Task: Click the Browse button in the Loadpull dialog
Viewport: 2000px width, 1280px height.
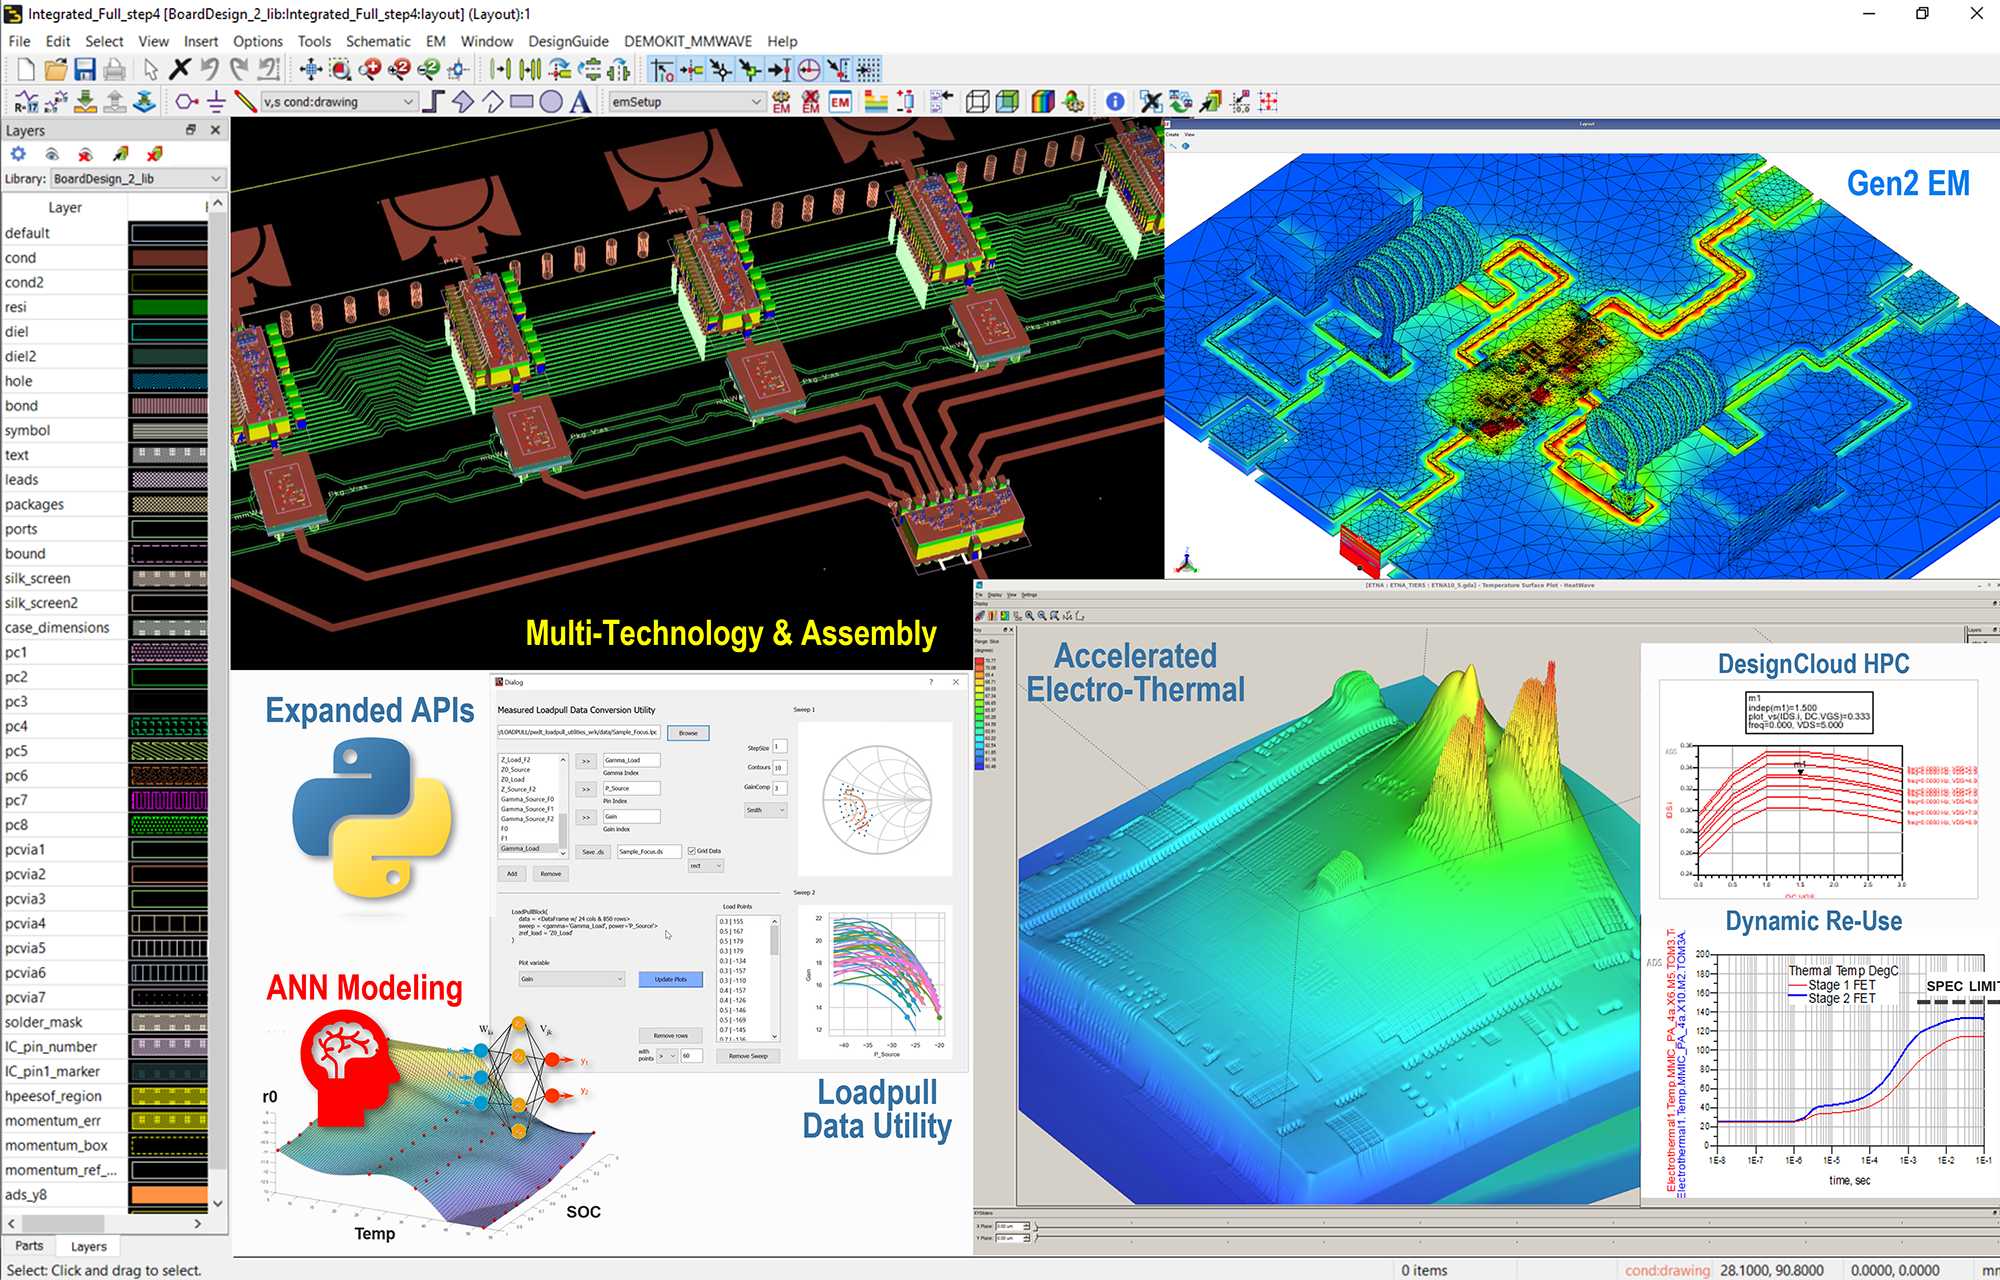Action: click(x=688, y=733)
